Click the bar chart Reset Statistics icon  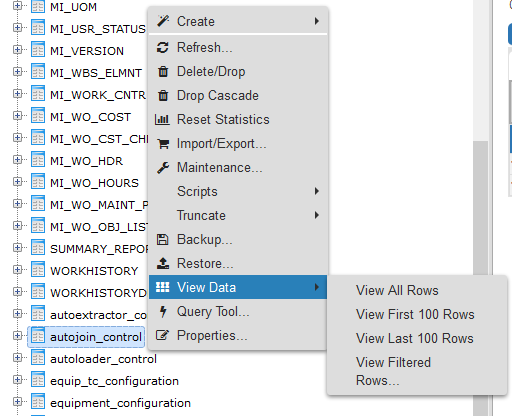point(162,119)
